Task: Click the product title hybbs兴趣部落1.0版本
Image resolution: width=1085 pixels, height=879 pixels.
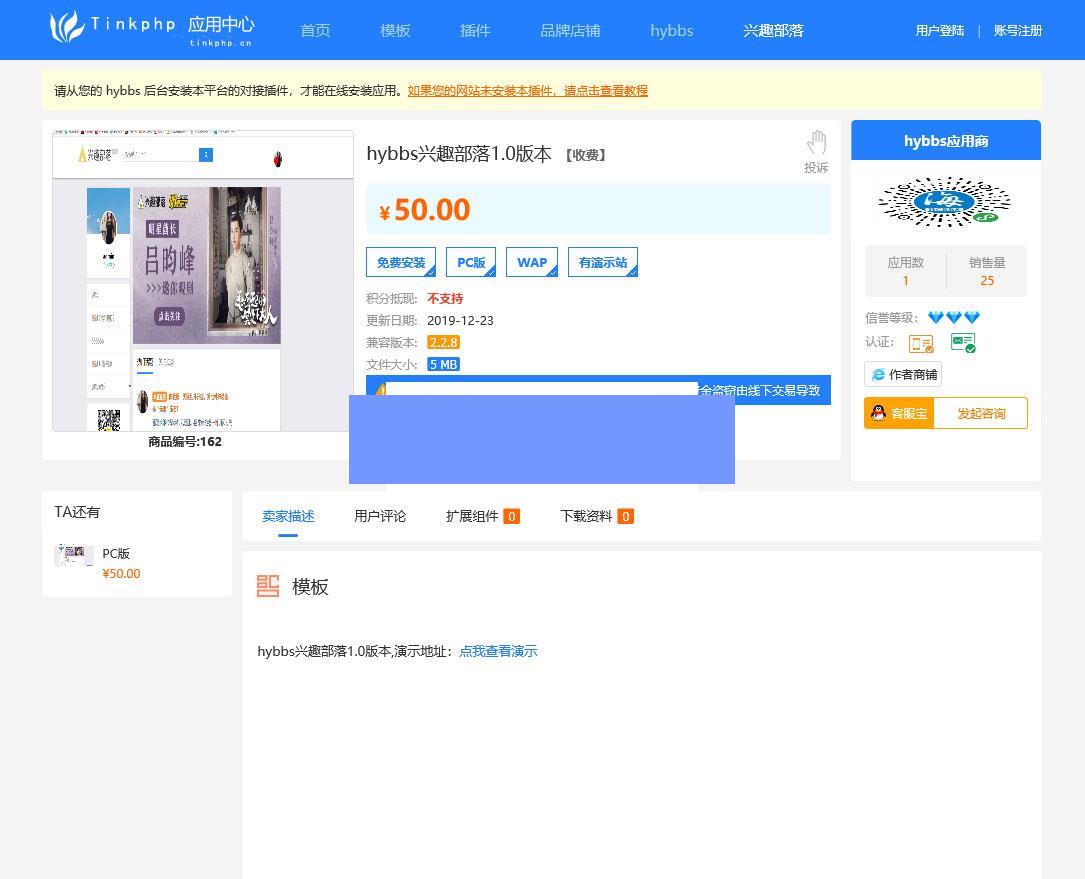Action: tap(459, 154)
